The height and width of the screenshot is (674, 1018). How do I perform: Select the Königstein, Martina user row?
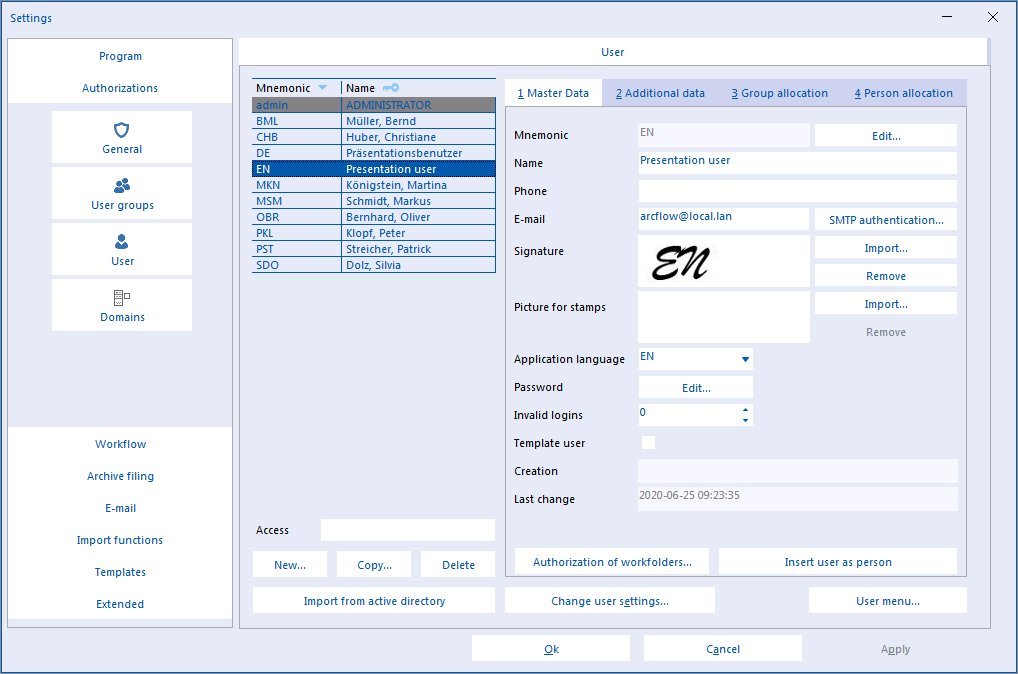pos(373,185)
